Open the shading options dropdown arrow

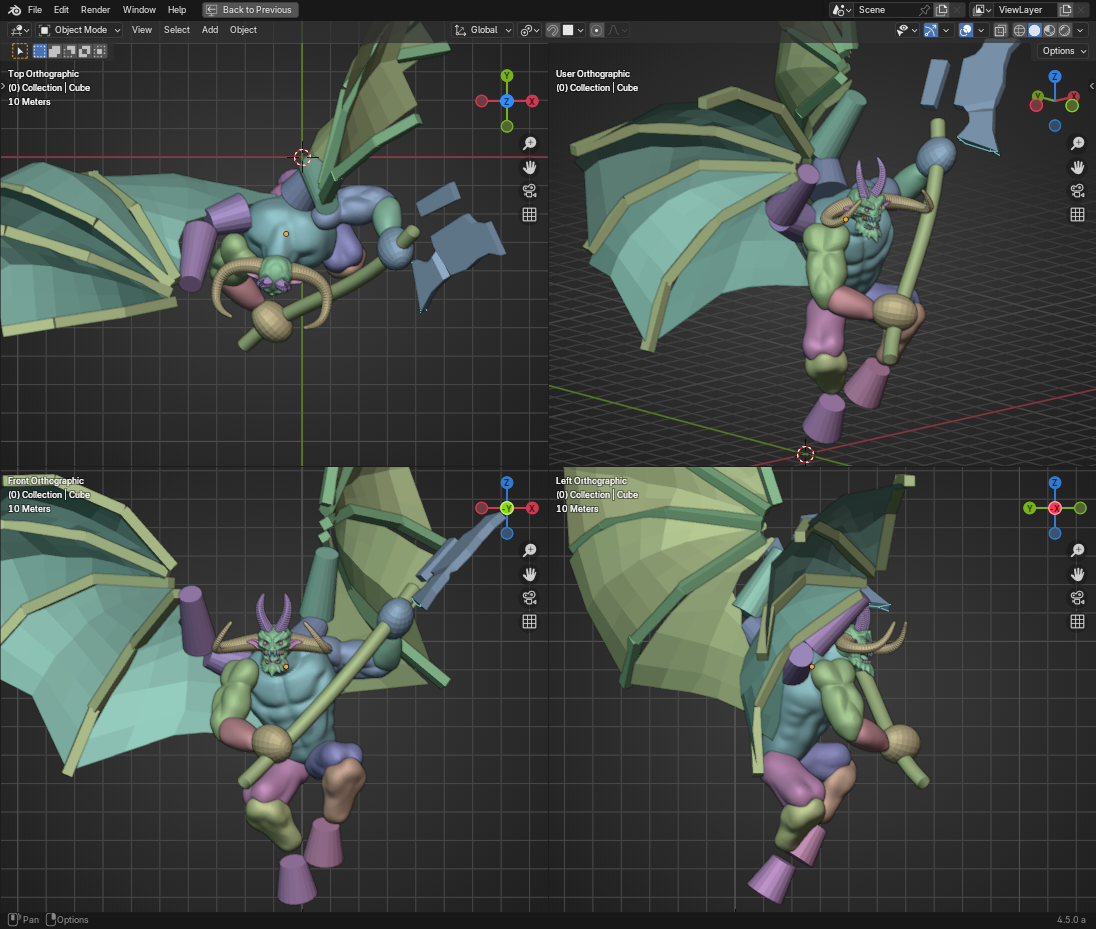(x=1080, y=30)
